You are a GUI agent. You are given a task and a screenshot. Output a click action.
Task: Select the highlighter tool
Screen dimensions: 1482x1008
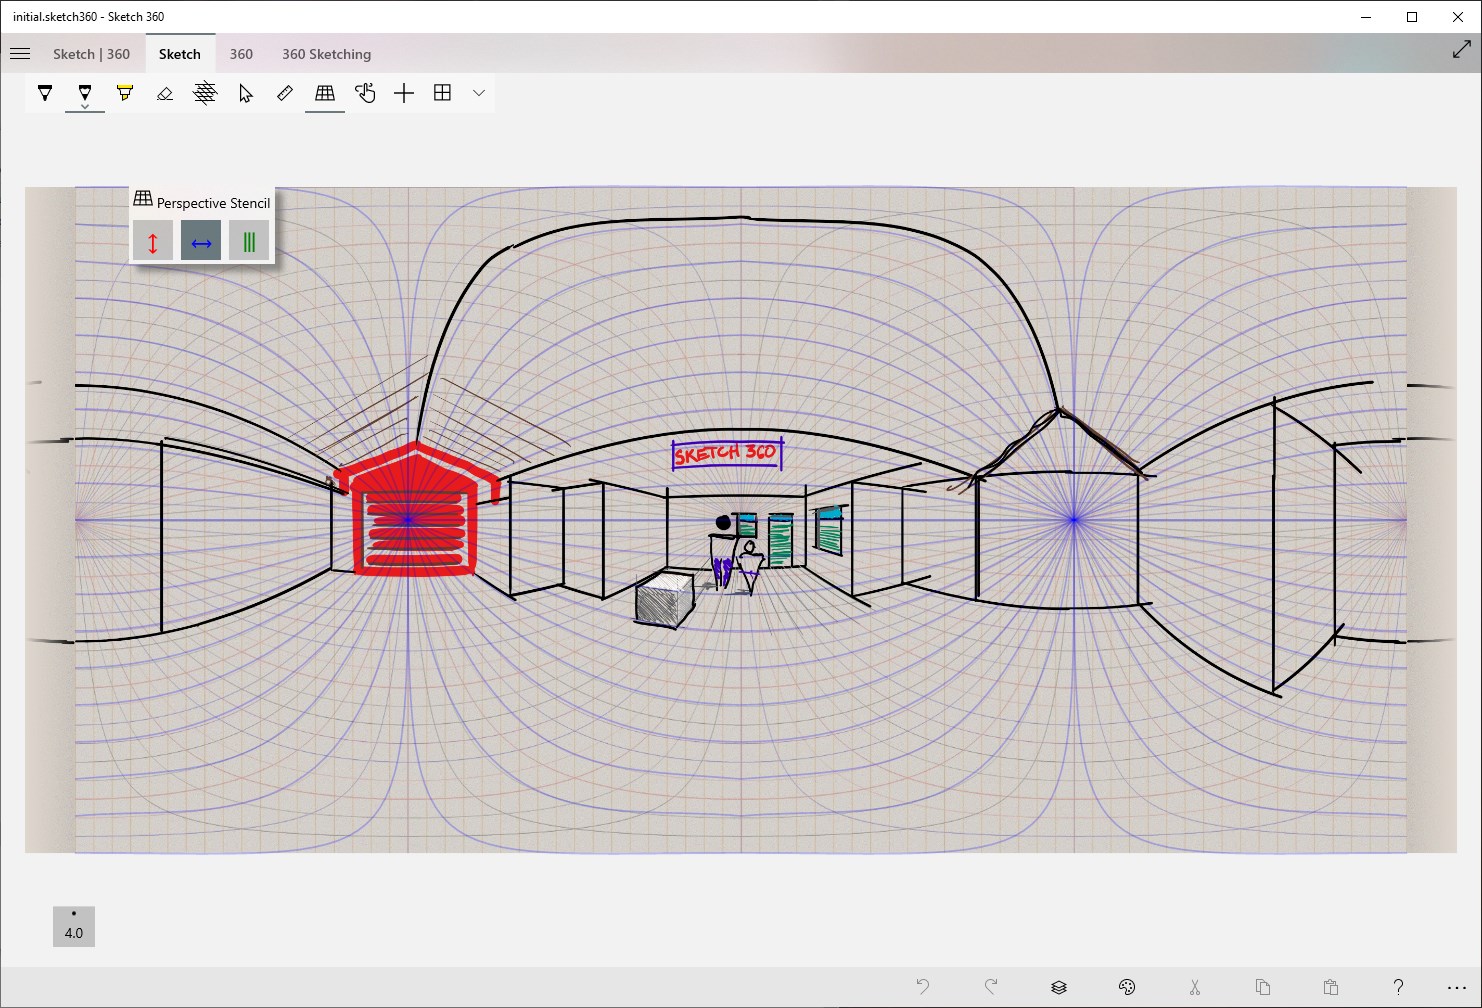point(125,92)
